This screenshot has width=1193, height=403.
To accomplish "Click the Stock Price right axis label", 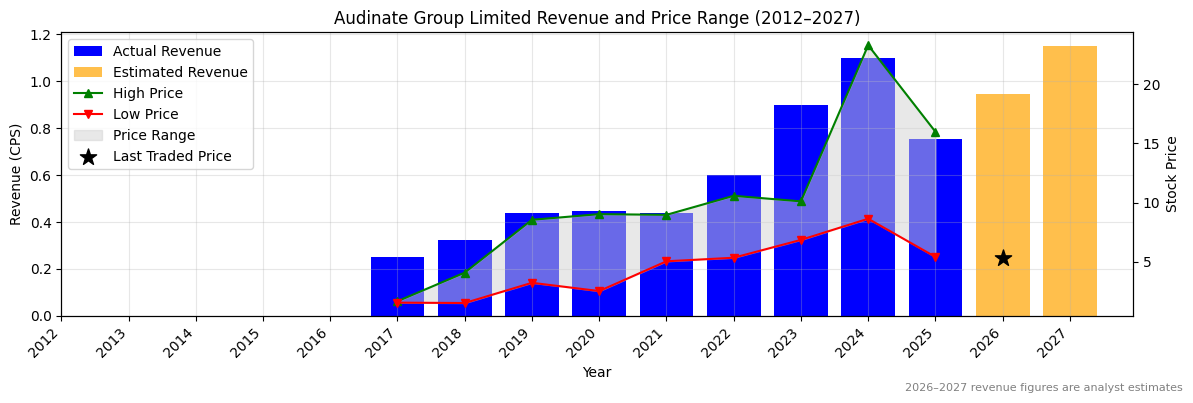I will click(x=1172, y=174).
